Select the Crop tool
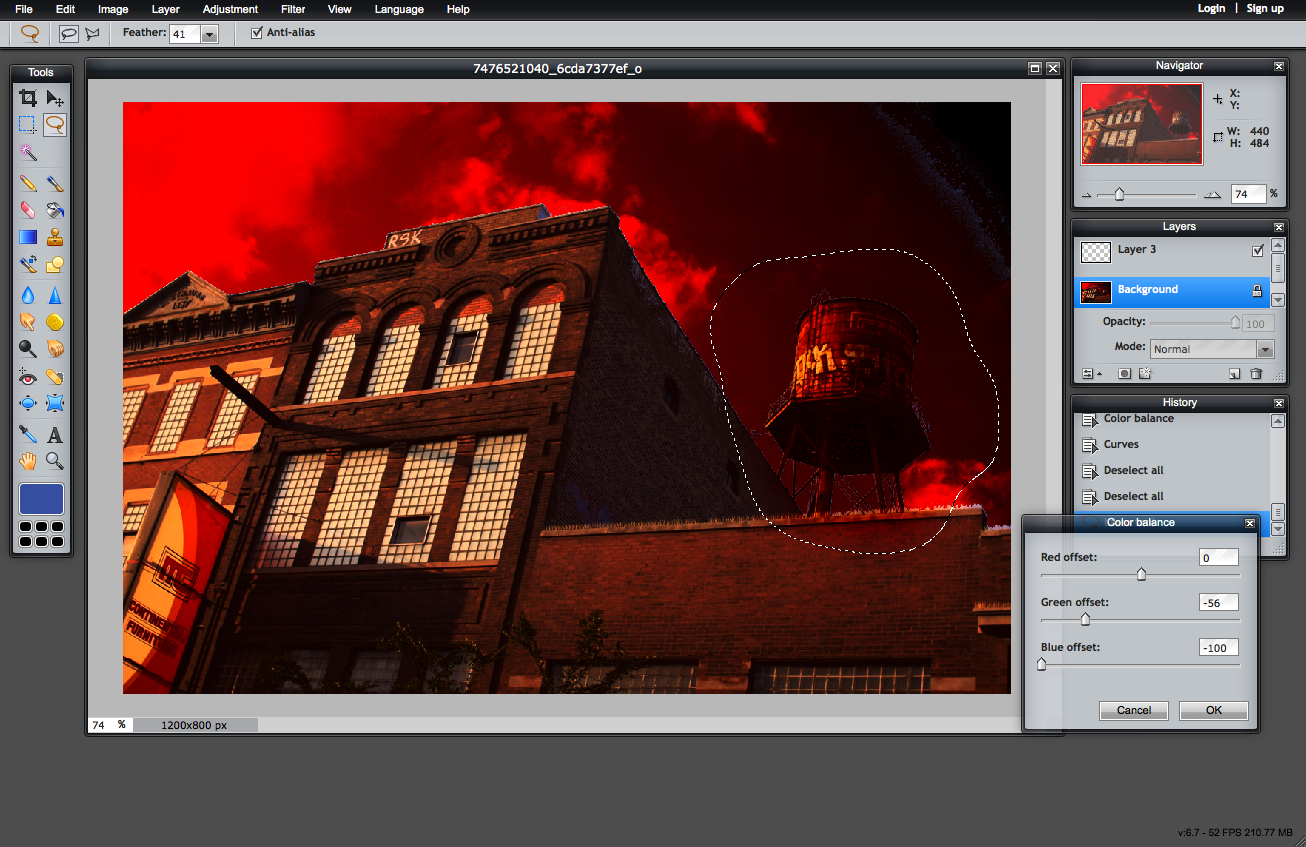 [x=28, y=98]
